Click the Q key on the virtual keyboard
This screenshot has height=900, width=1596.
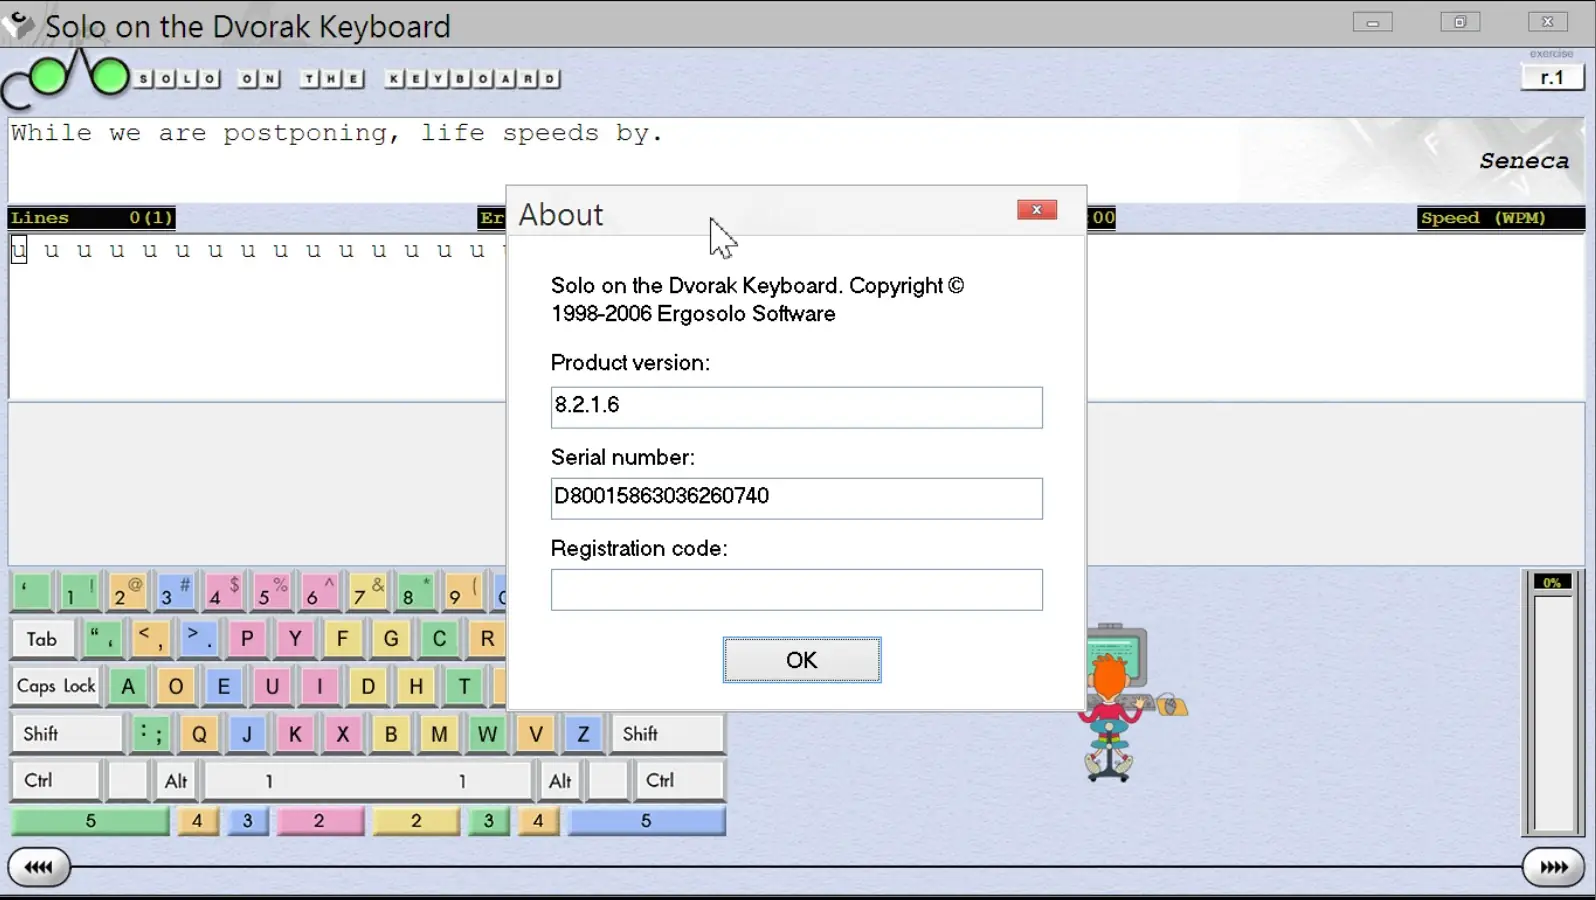pos(199,734)
